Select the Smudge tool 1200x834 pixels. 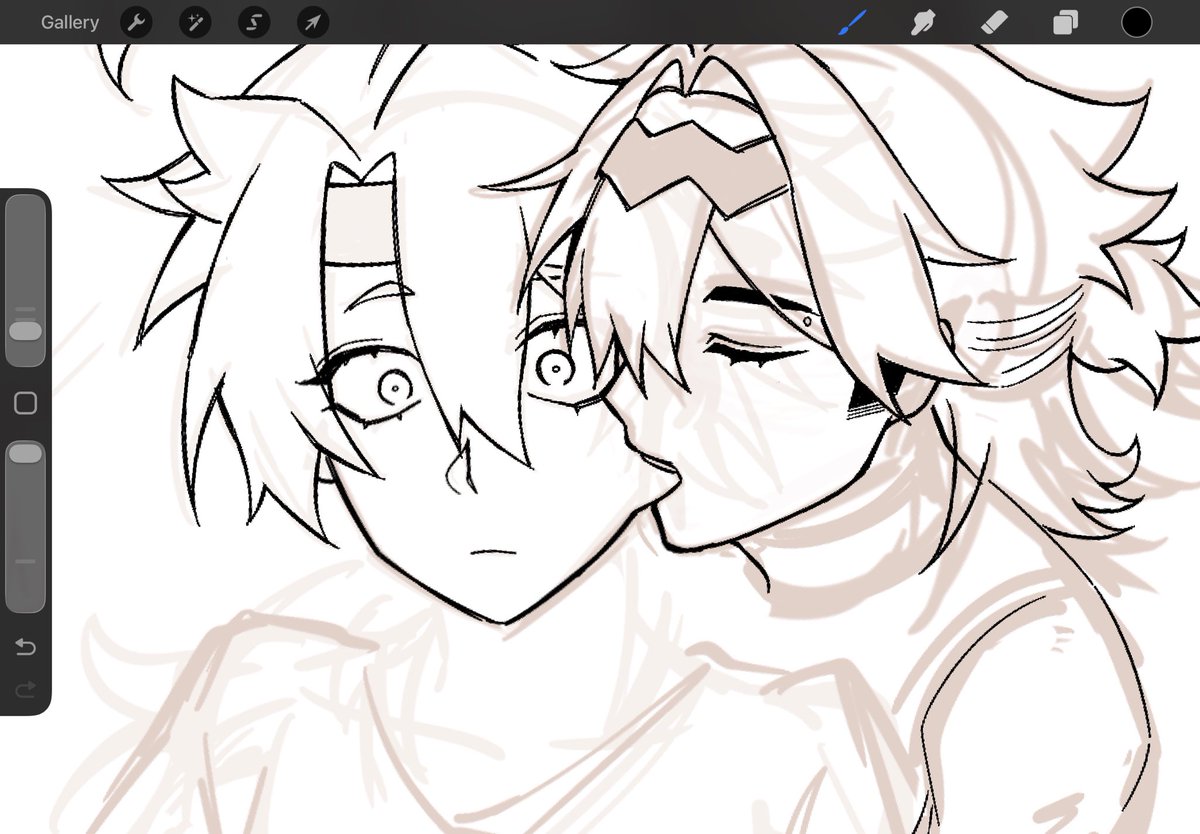coord(923,22)
